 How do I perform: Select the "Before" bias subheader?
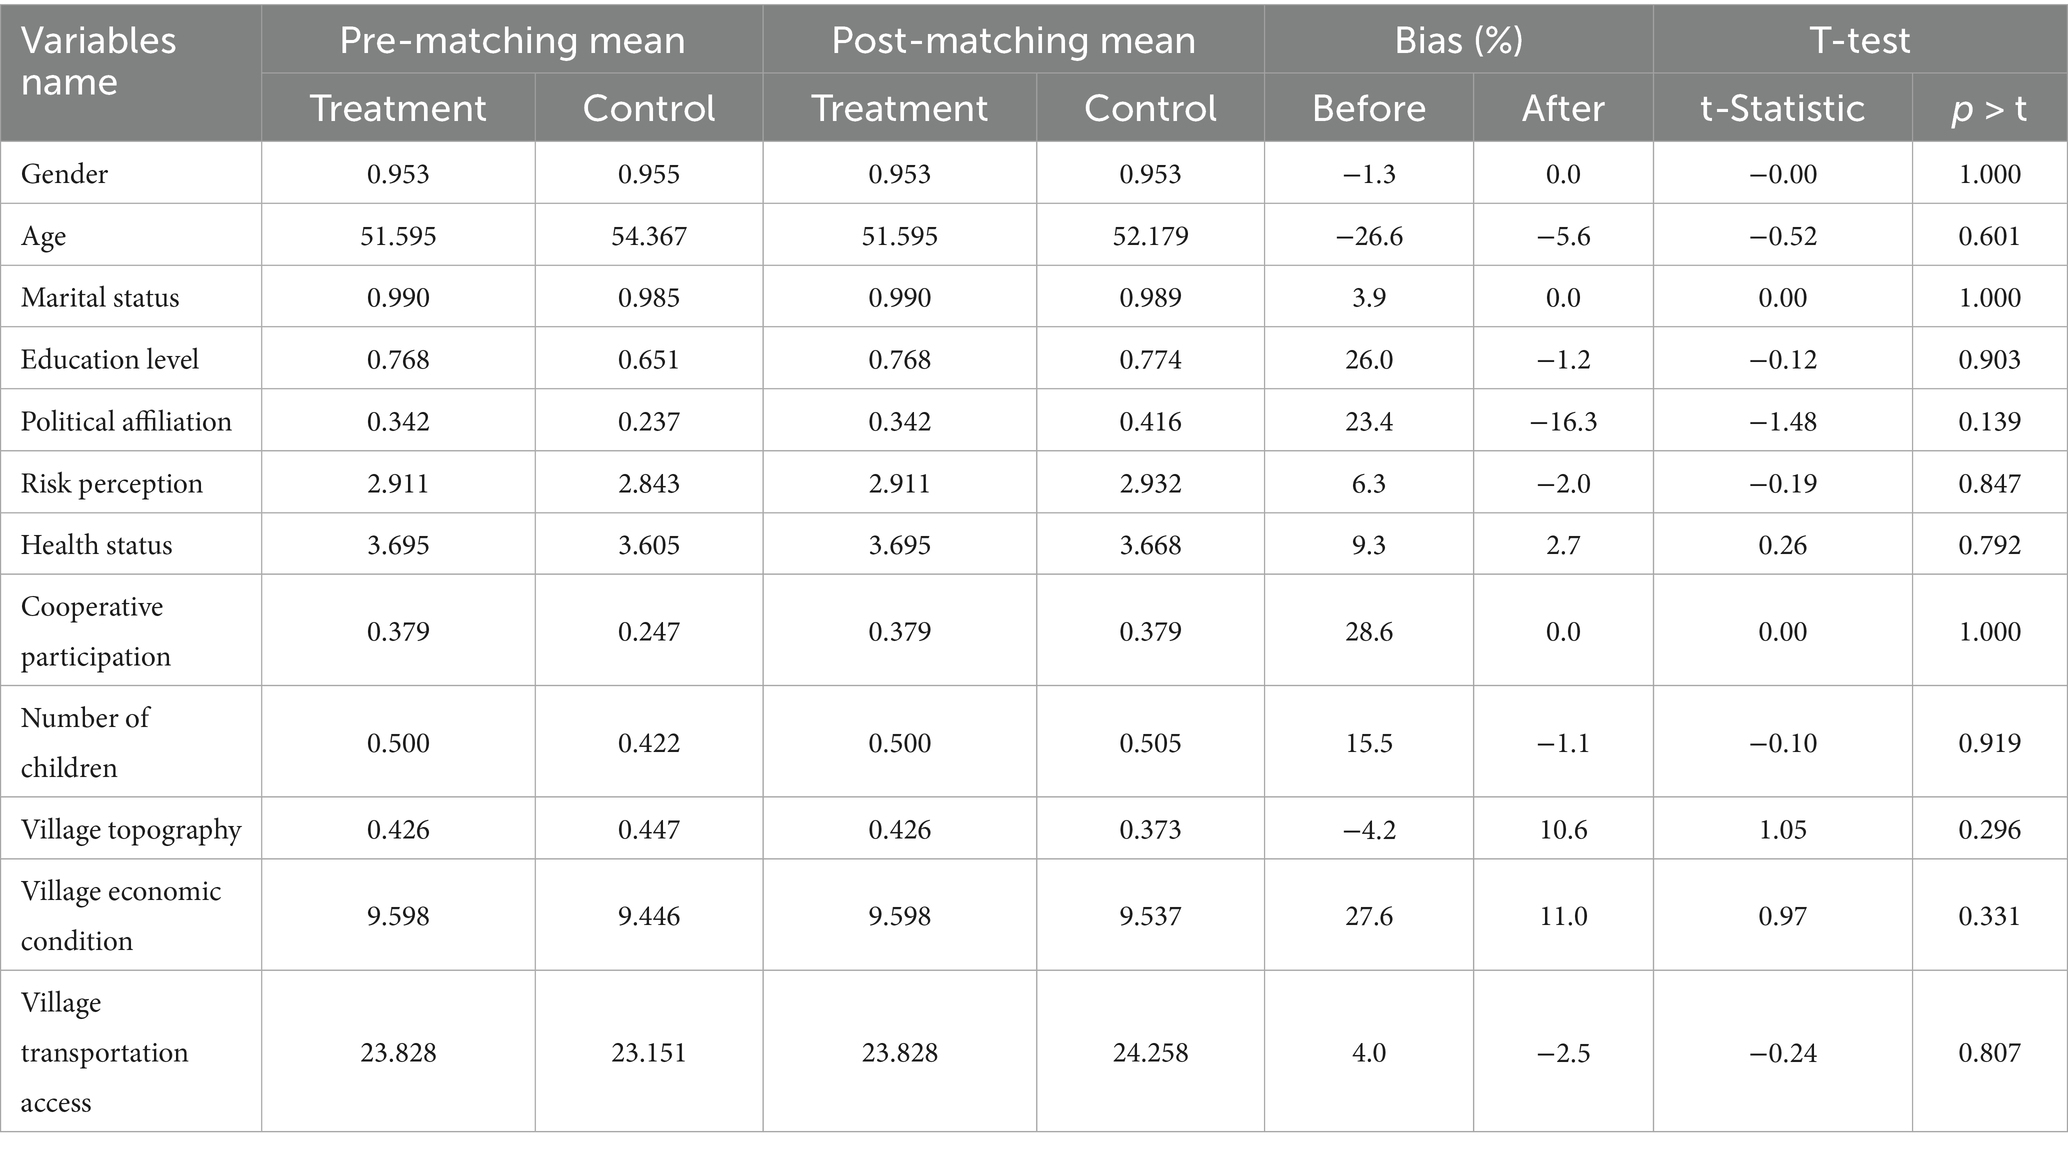click(1368, 108)
